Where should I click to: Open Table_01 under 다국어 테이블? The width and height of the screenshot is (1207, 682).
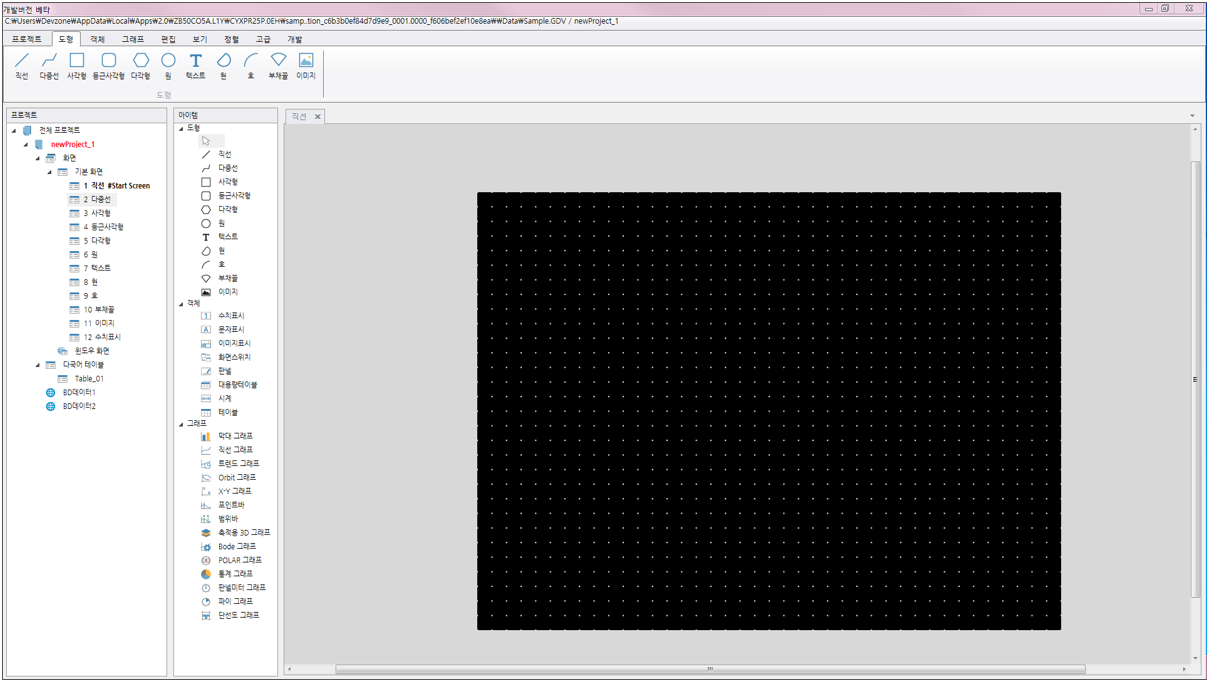click(x=81, y=379)
